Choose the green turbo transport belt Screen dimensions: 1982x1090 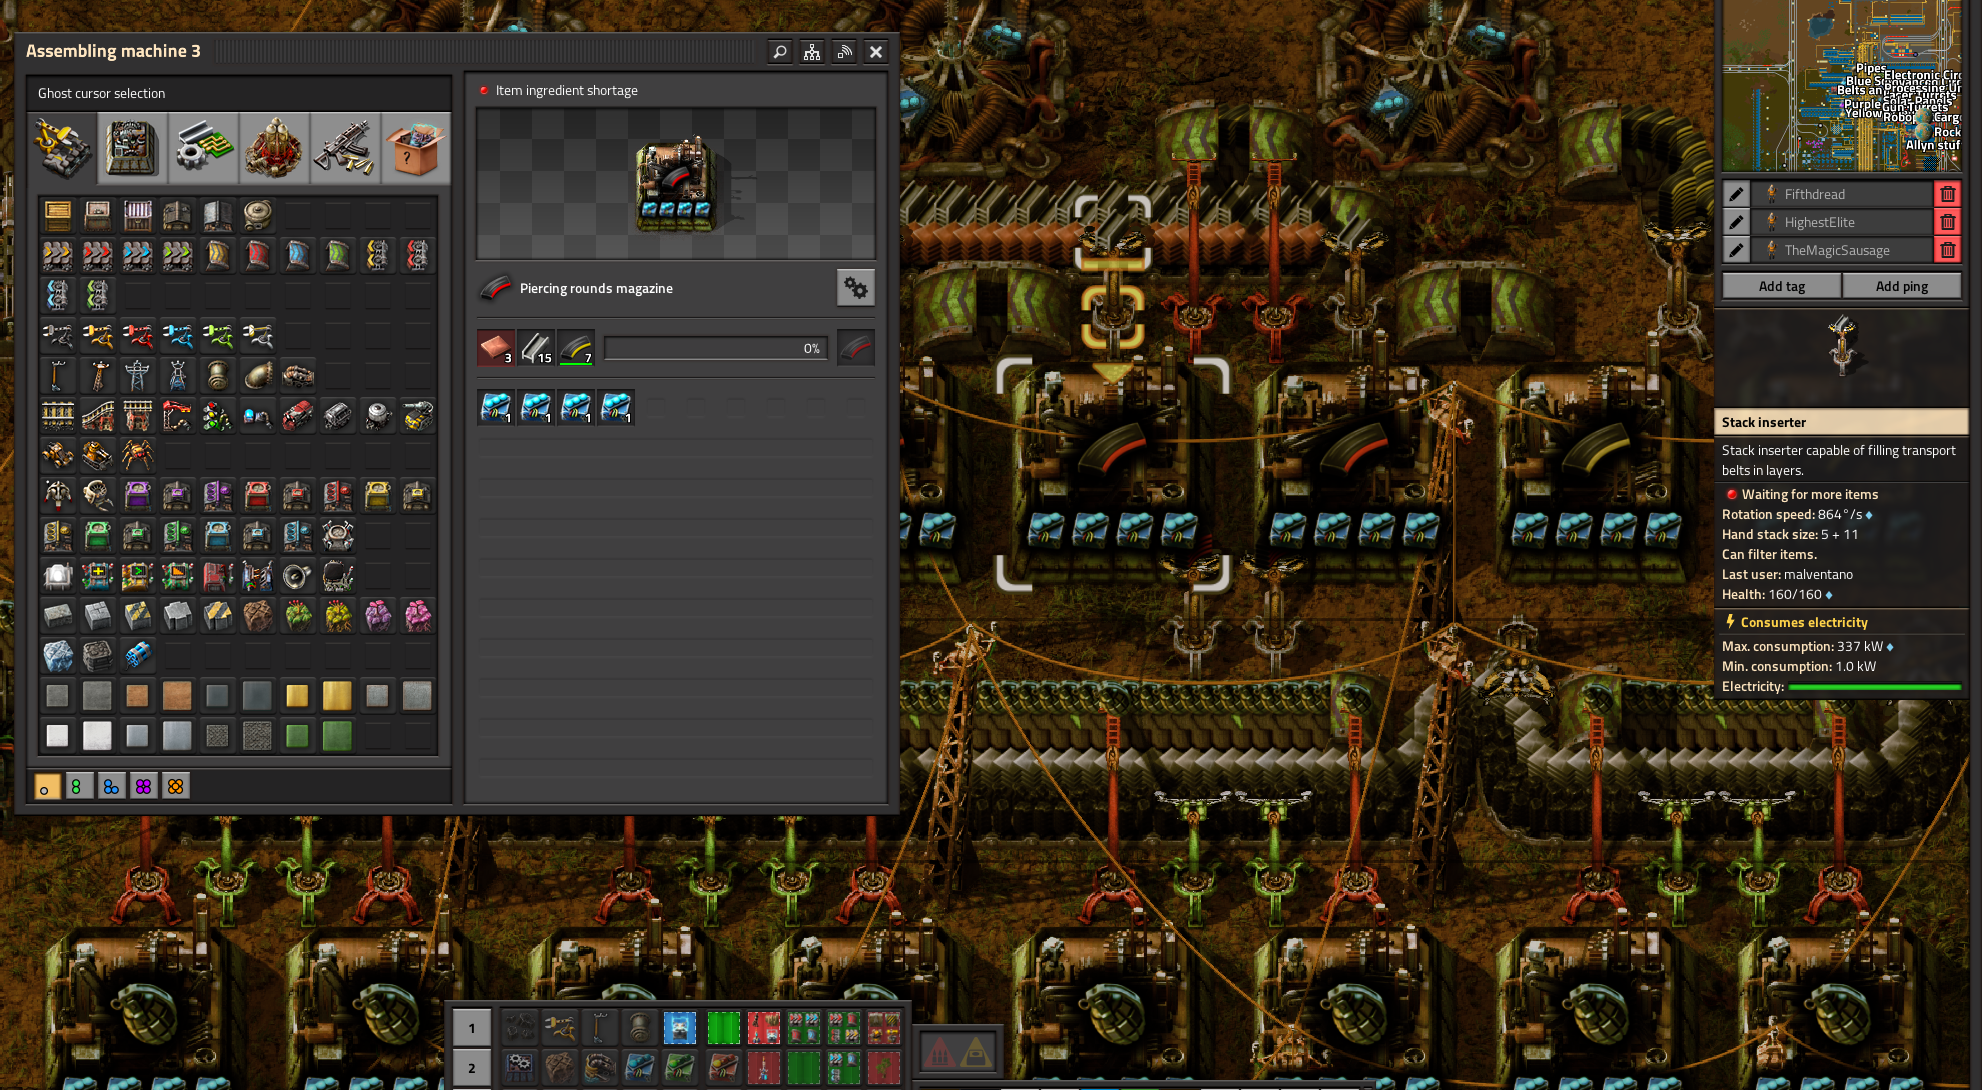178,255
